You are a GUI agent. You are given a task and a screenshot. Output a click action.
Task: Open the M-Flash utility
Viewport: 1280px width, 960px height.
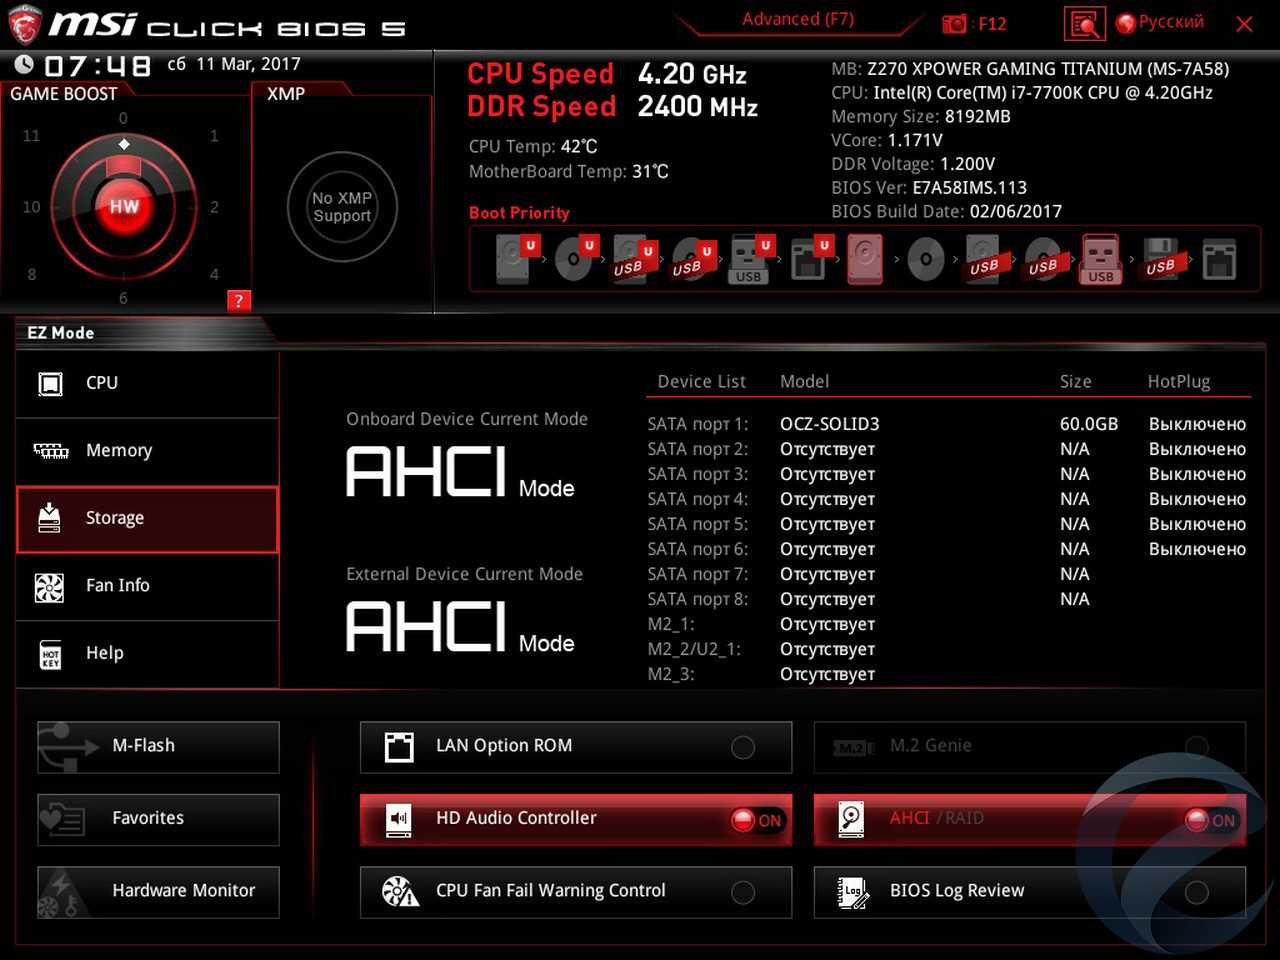pyautogui.click(x=158, y=746)
